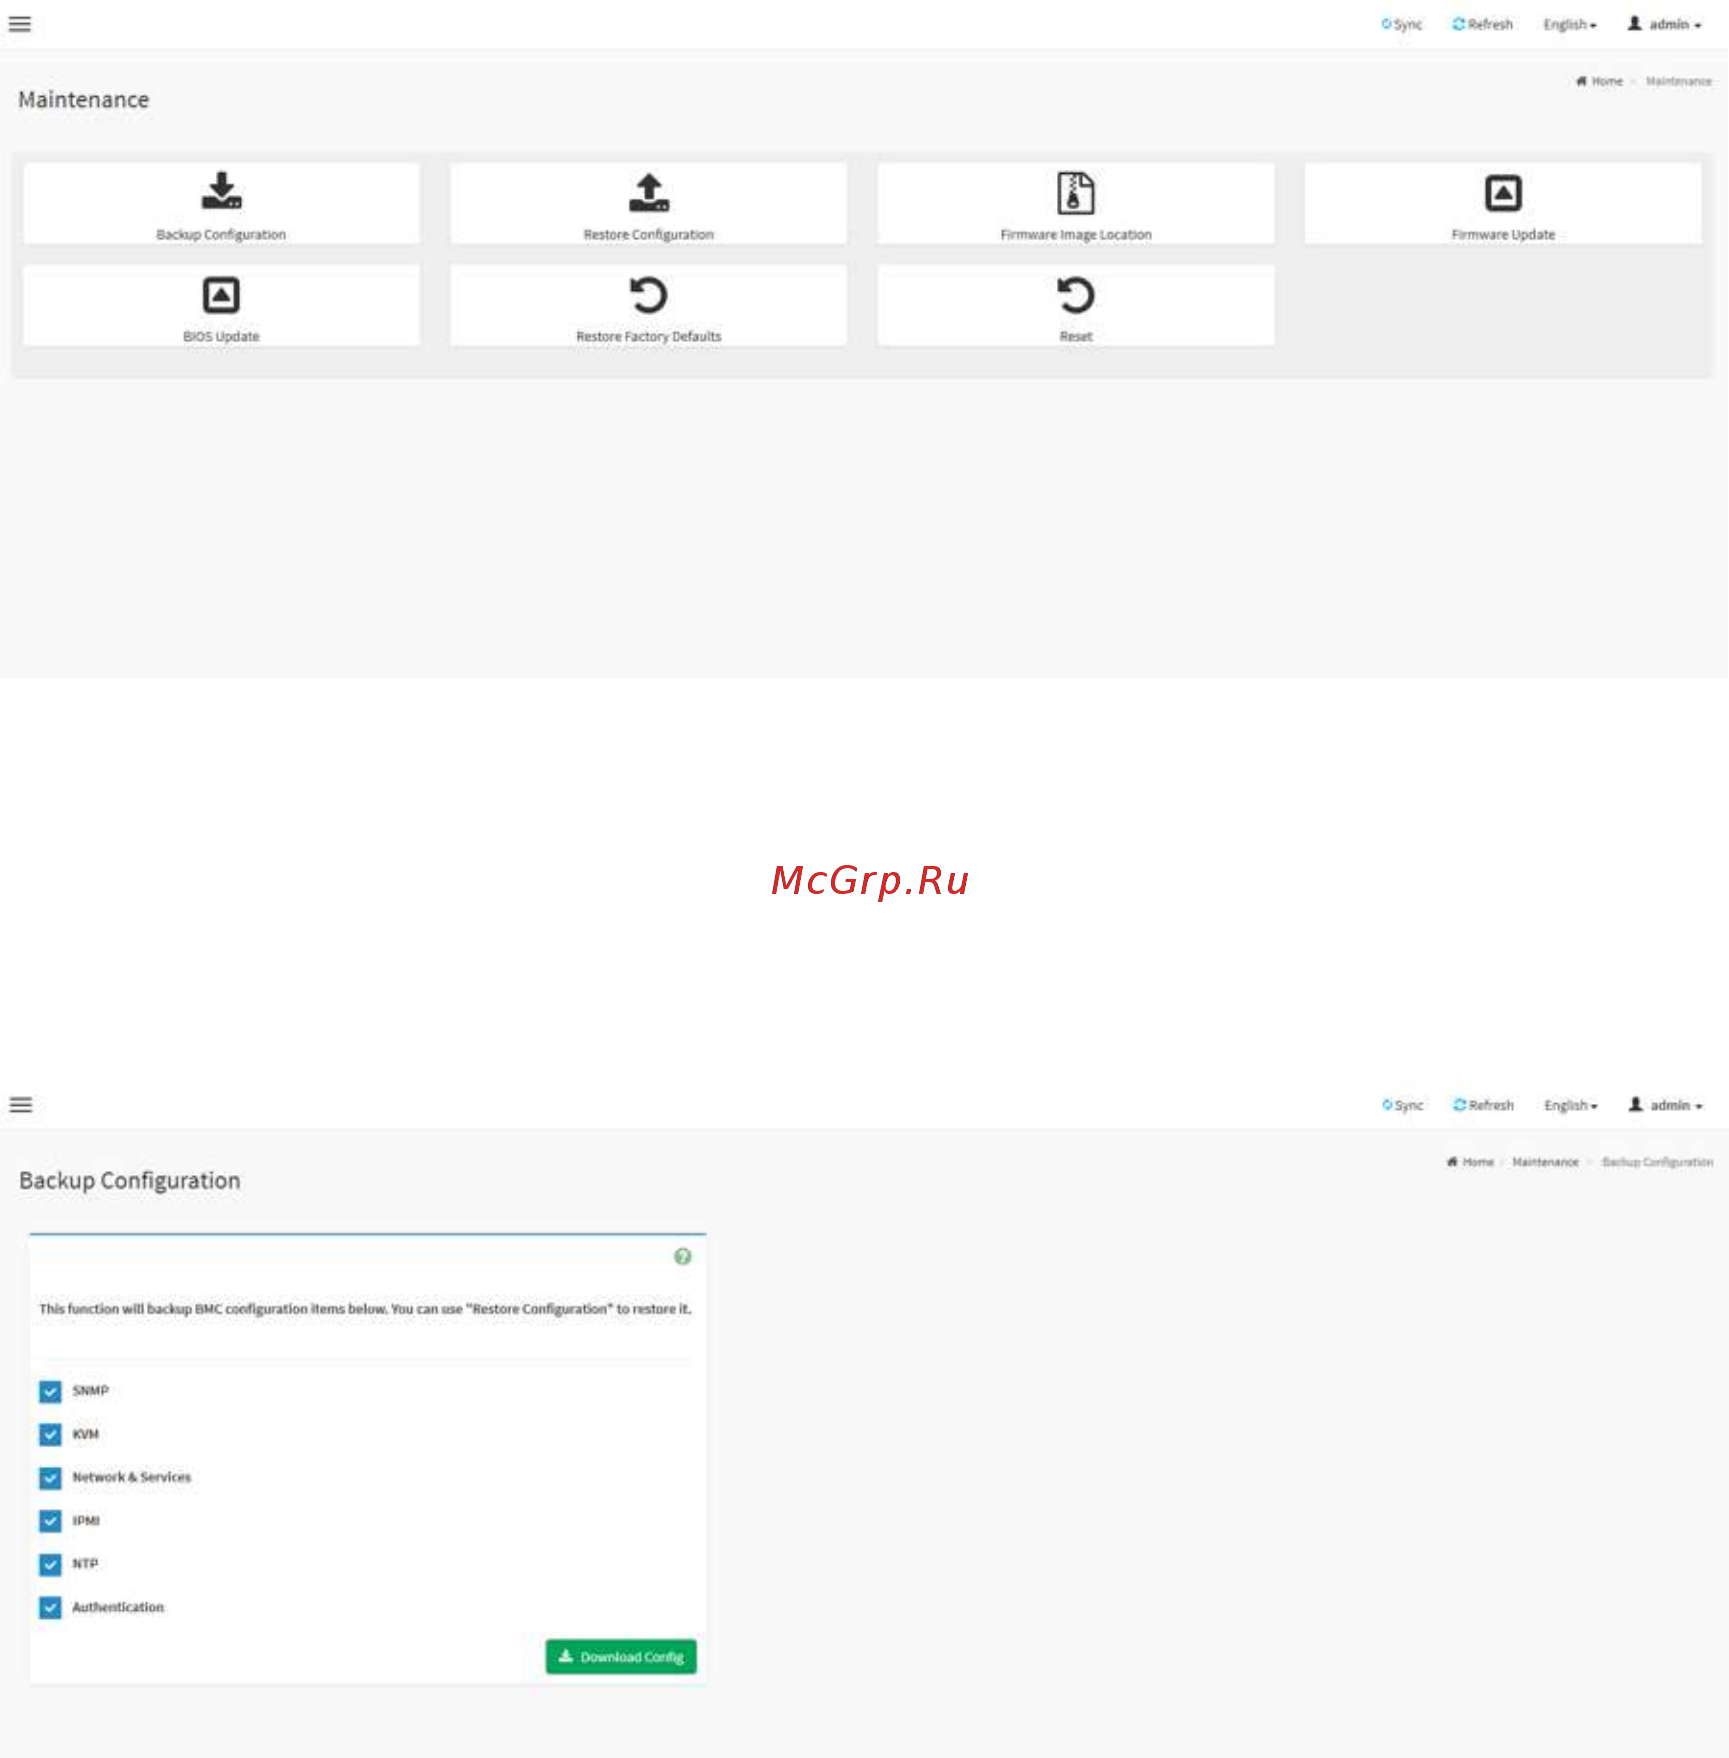Image resolution: width=1729 pixels, height=1758 pixels.
Task: Click the Reset tile icon
Action: [x=1075, y=295]
